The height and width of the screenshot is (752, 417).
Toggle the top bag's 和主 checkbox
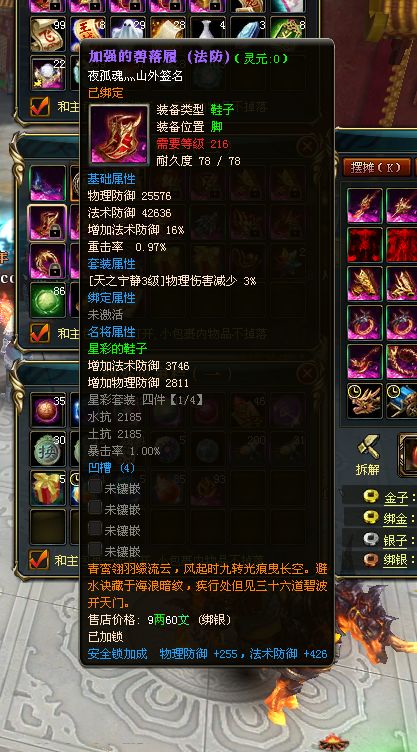point(40,106)
